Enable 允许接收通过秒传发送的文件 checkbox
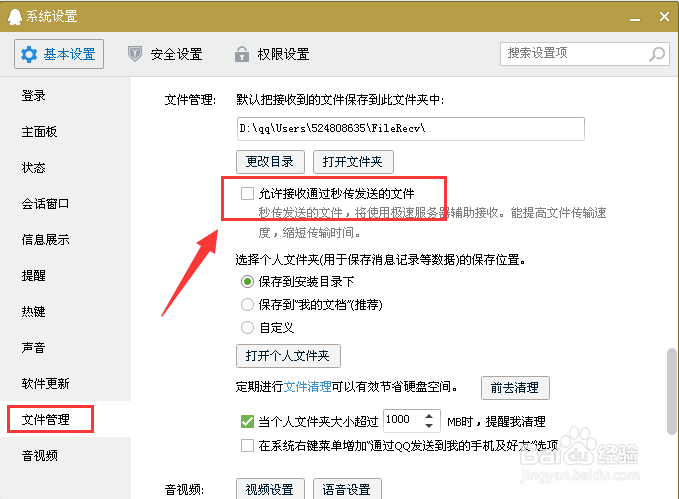 click(x=247, y=193)
